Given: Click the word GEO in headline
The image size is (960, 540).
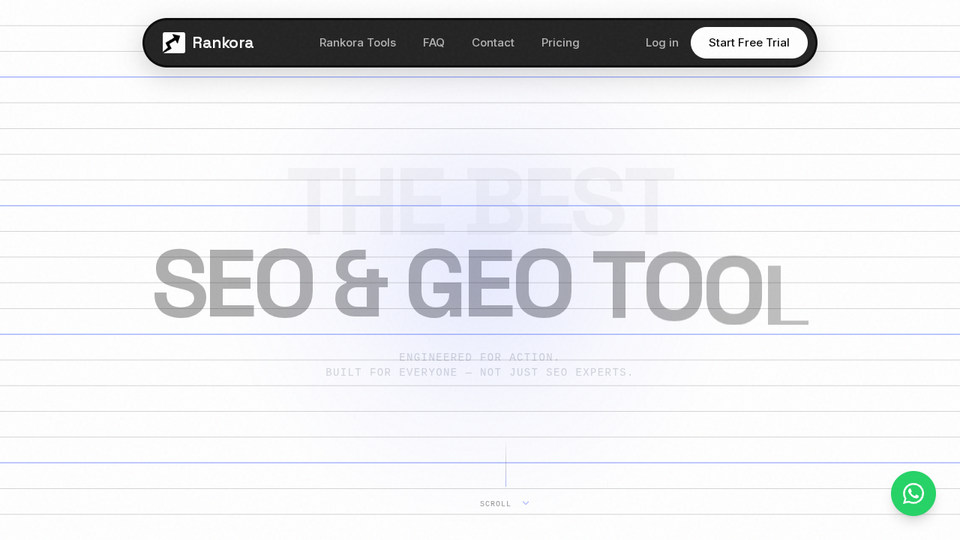Looking at the screenshot, I should 490,284.
